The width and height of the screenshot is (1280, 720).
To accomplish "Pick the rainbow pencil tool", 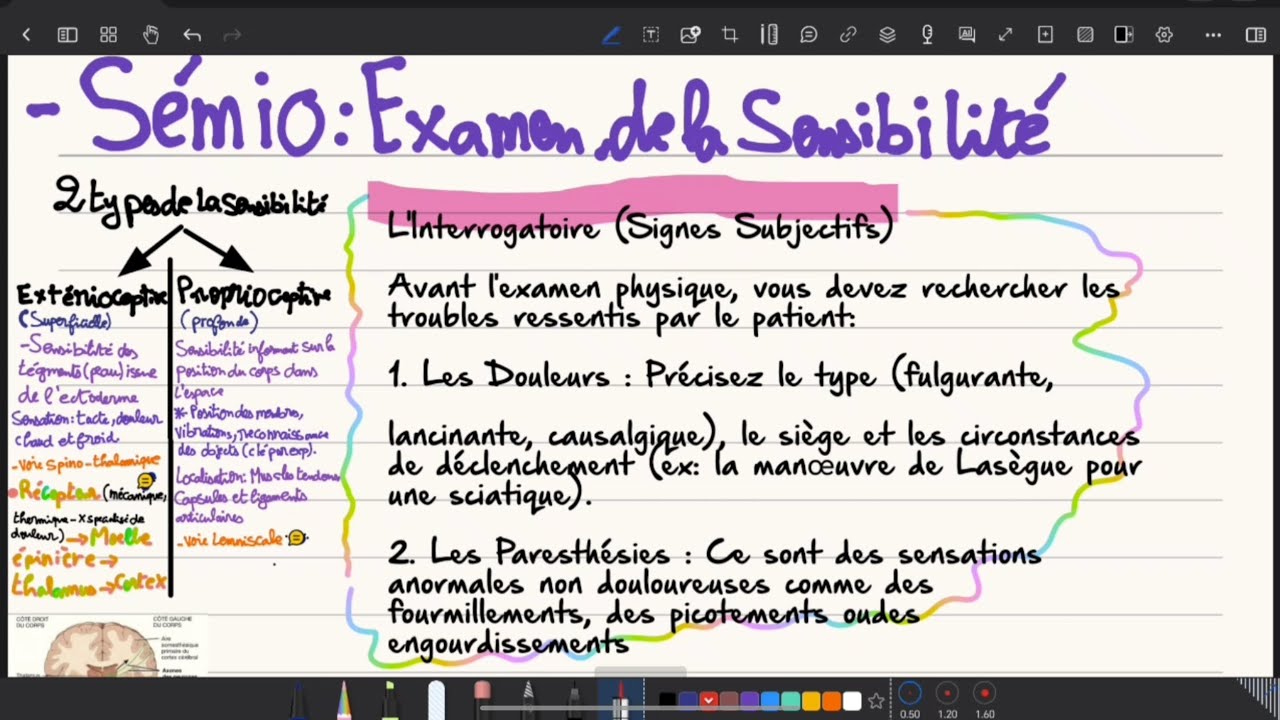I will click(344, 700).
